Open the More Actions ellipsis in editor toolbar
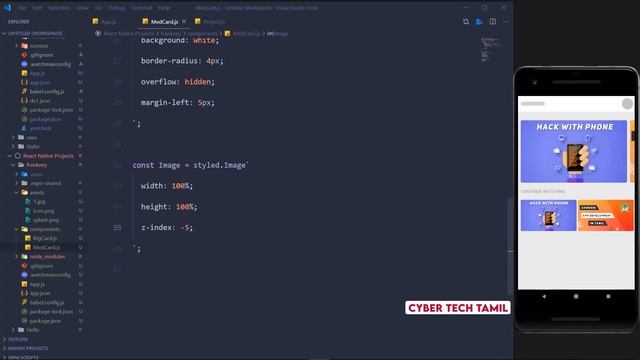The image size is (640, 360). (506, 22)
